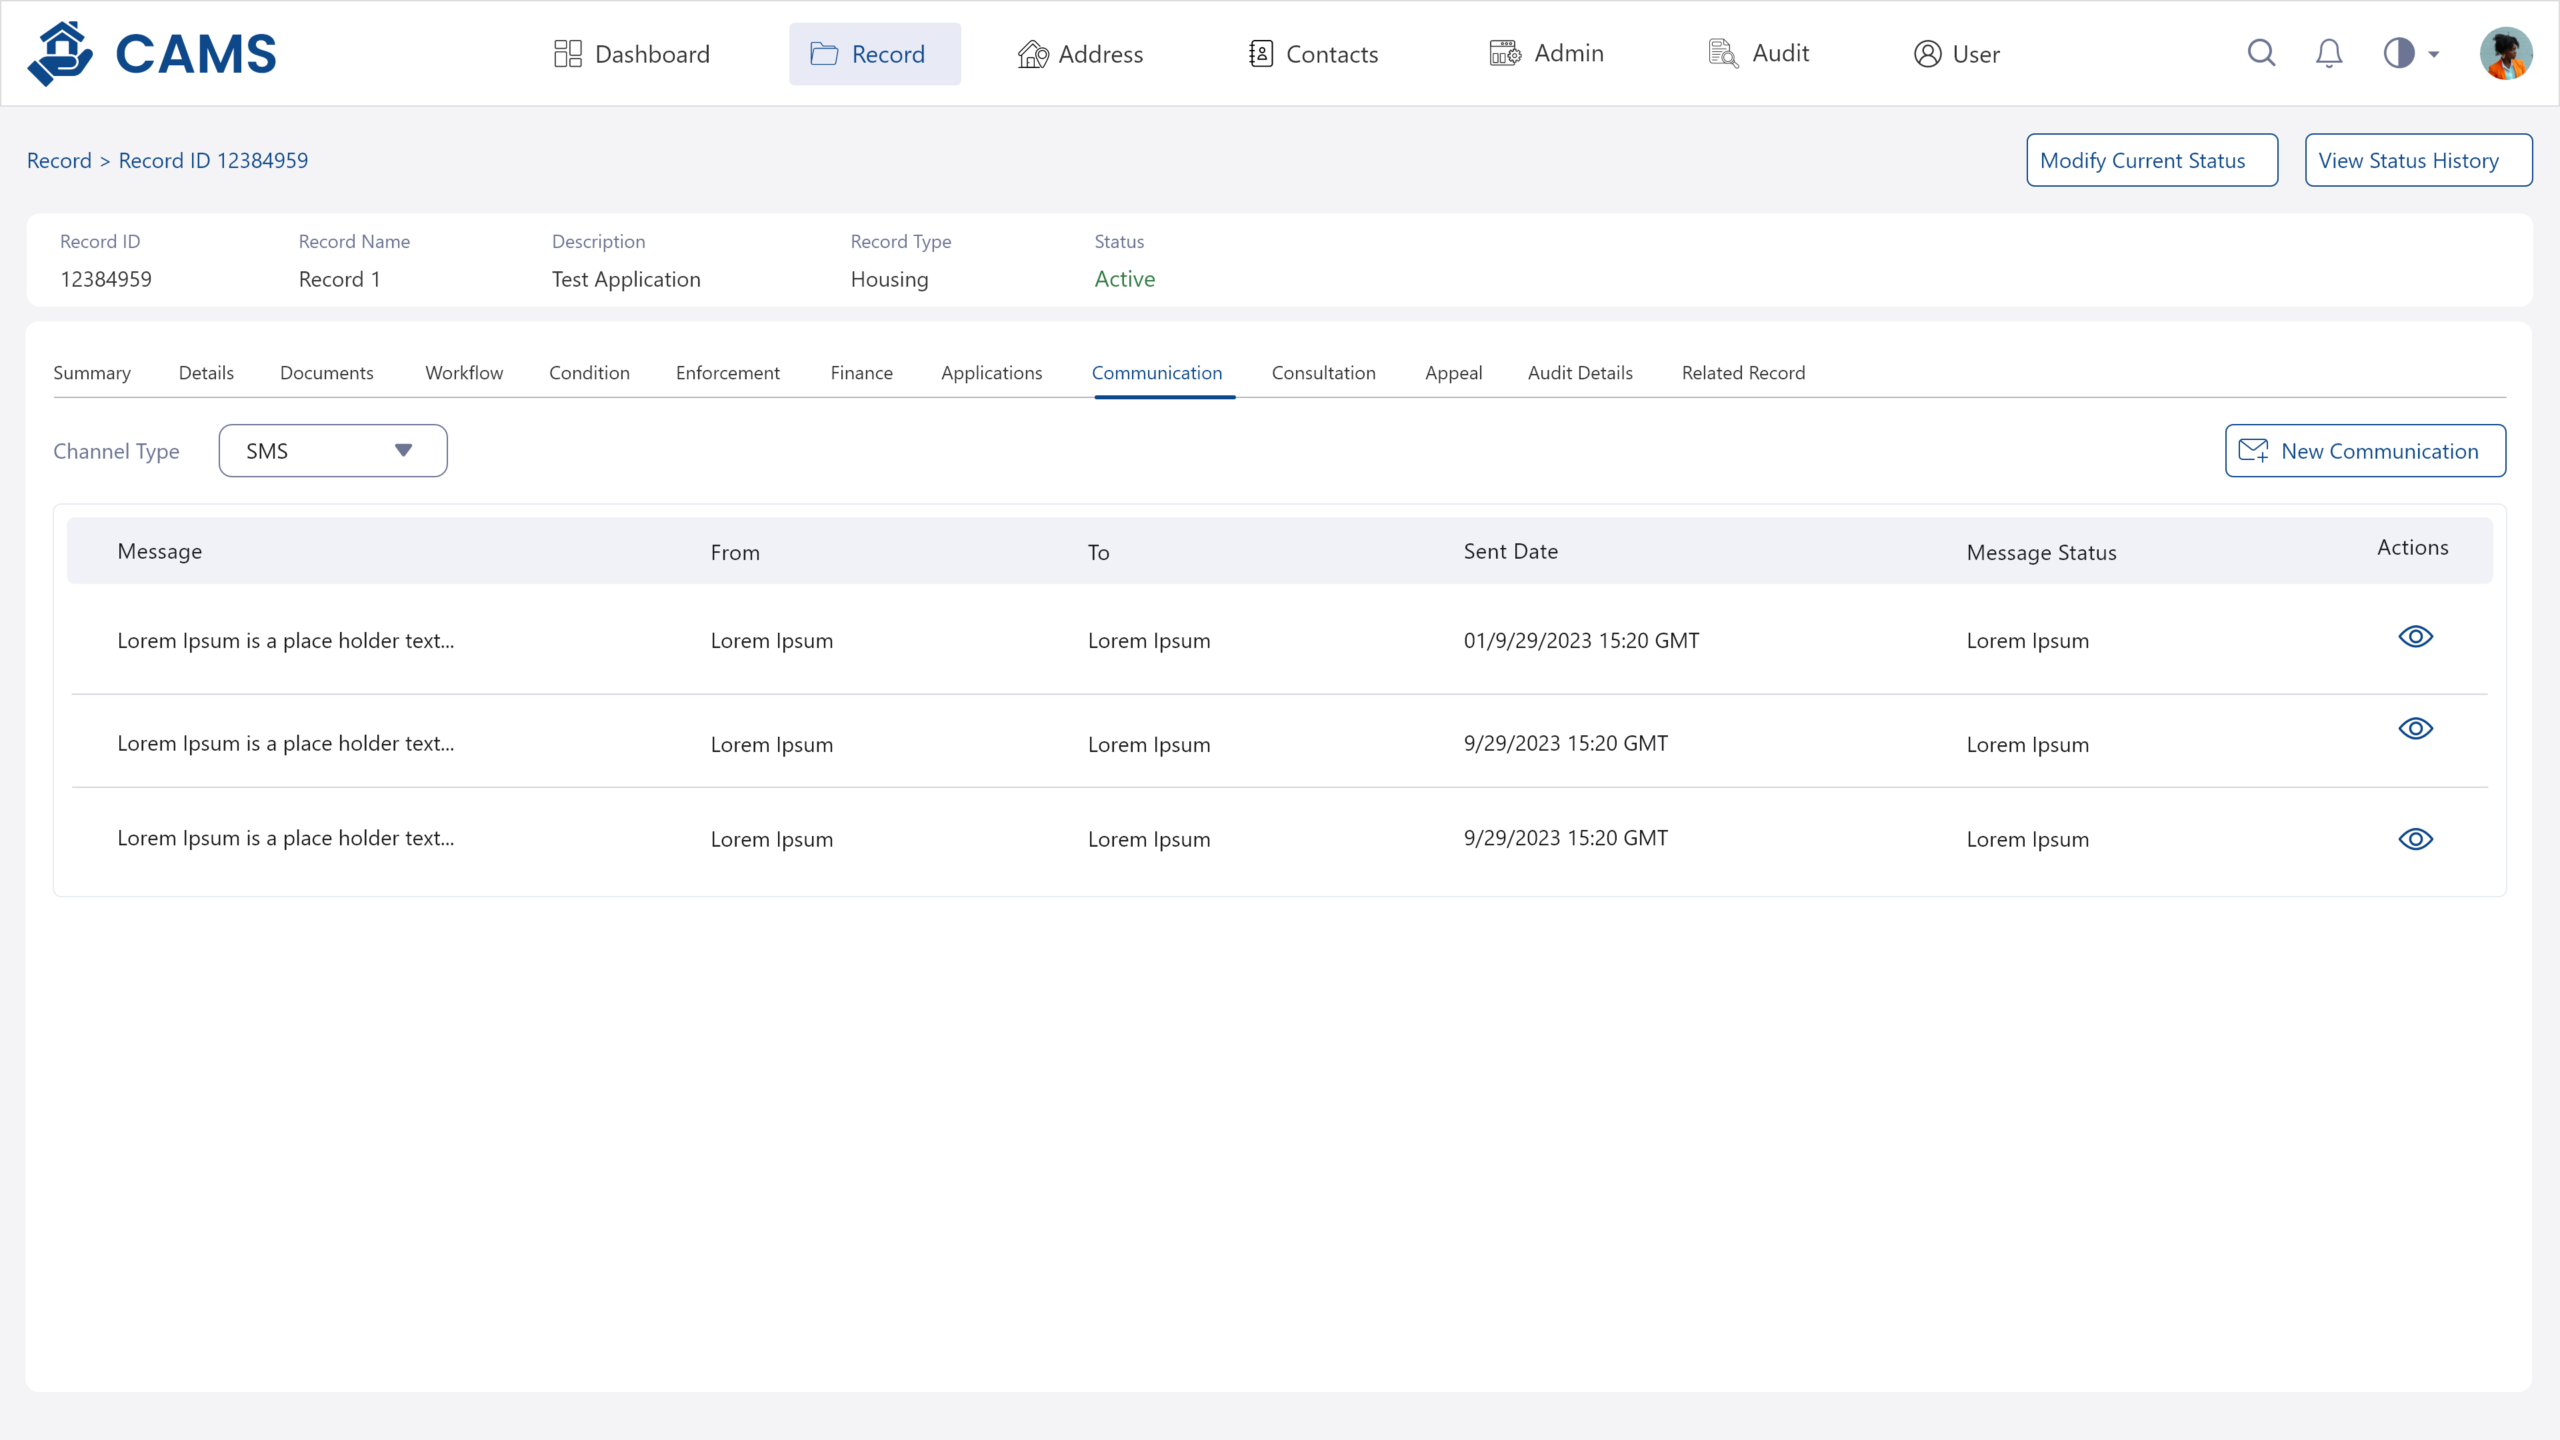View third row message eye icon
The width and height of the screenshot is (2560, 1440).
2415,840
